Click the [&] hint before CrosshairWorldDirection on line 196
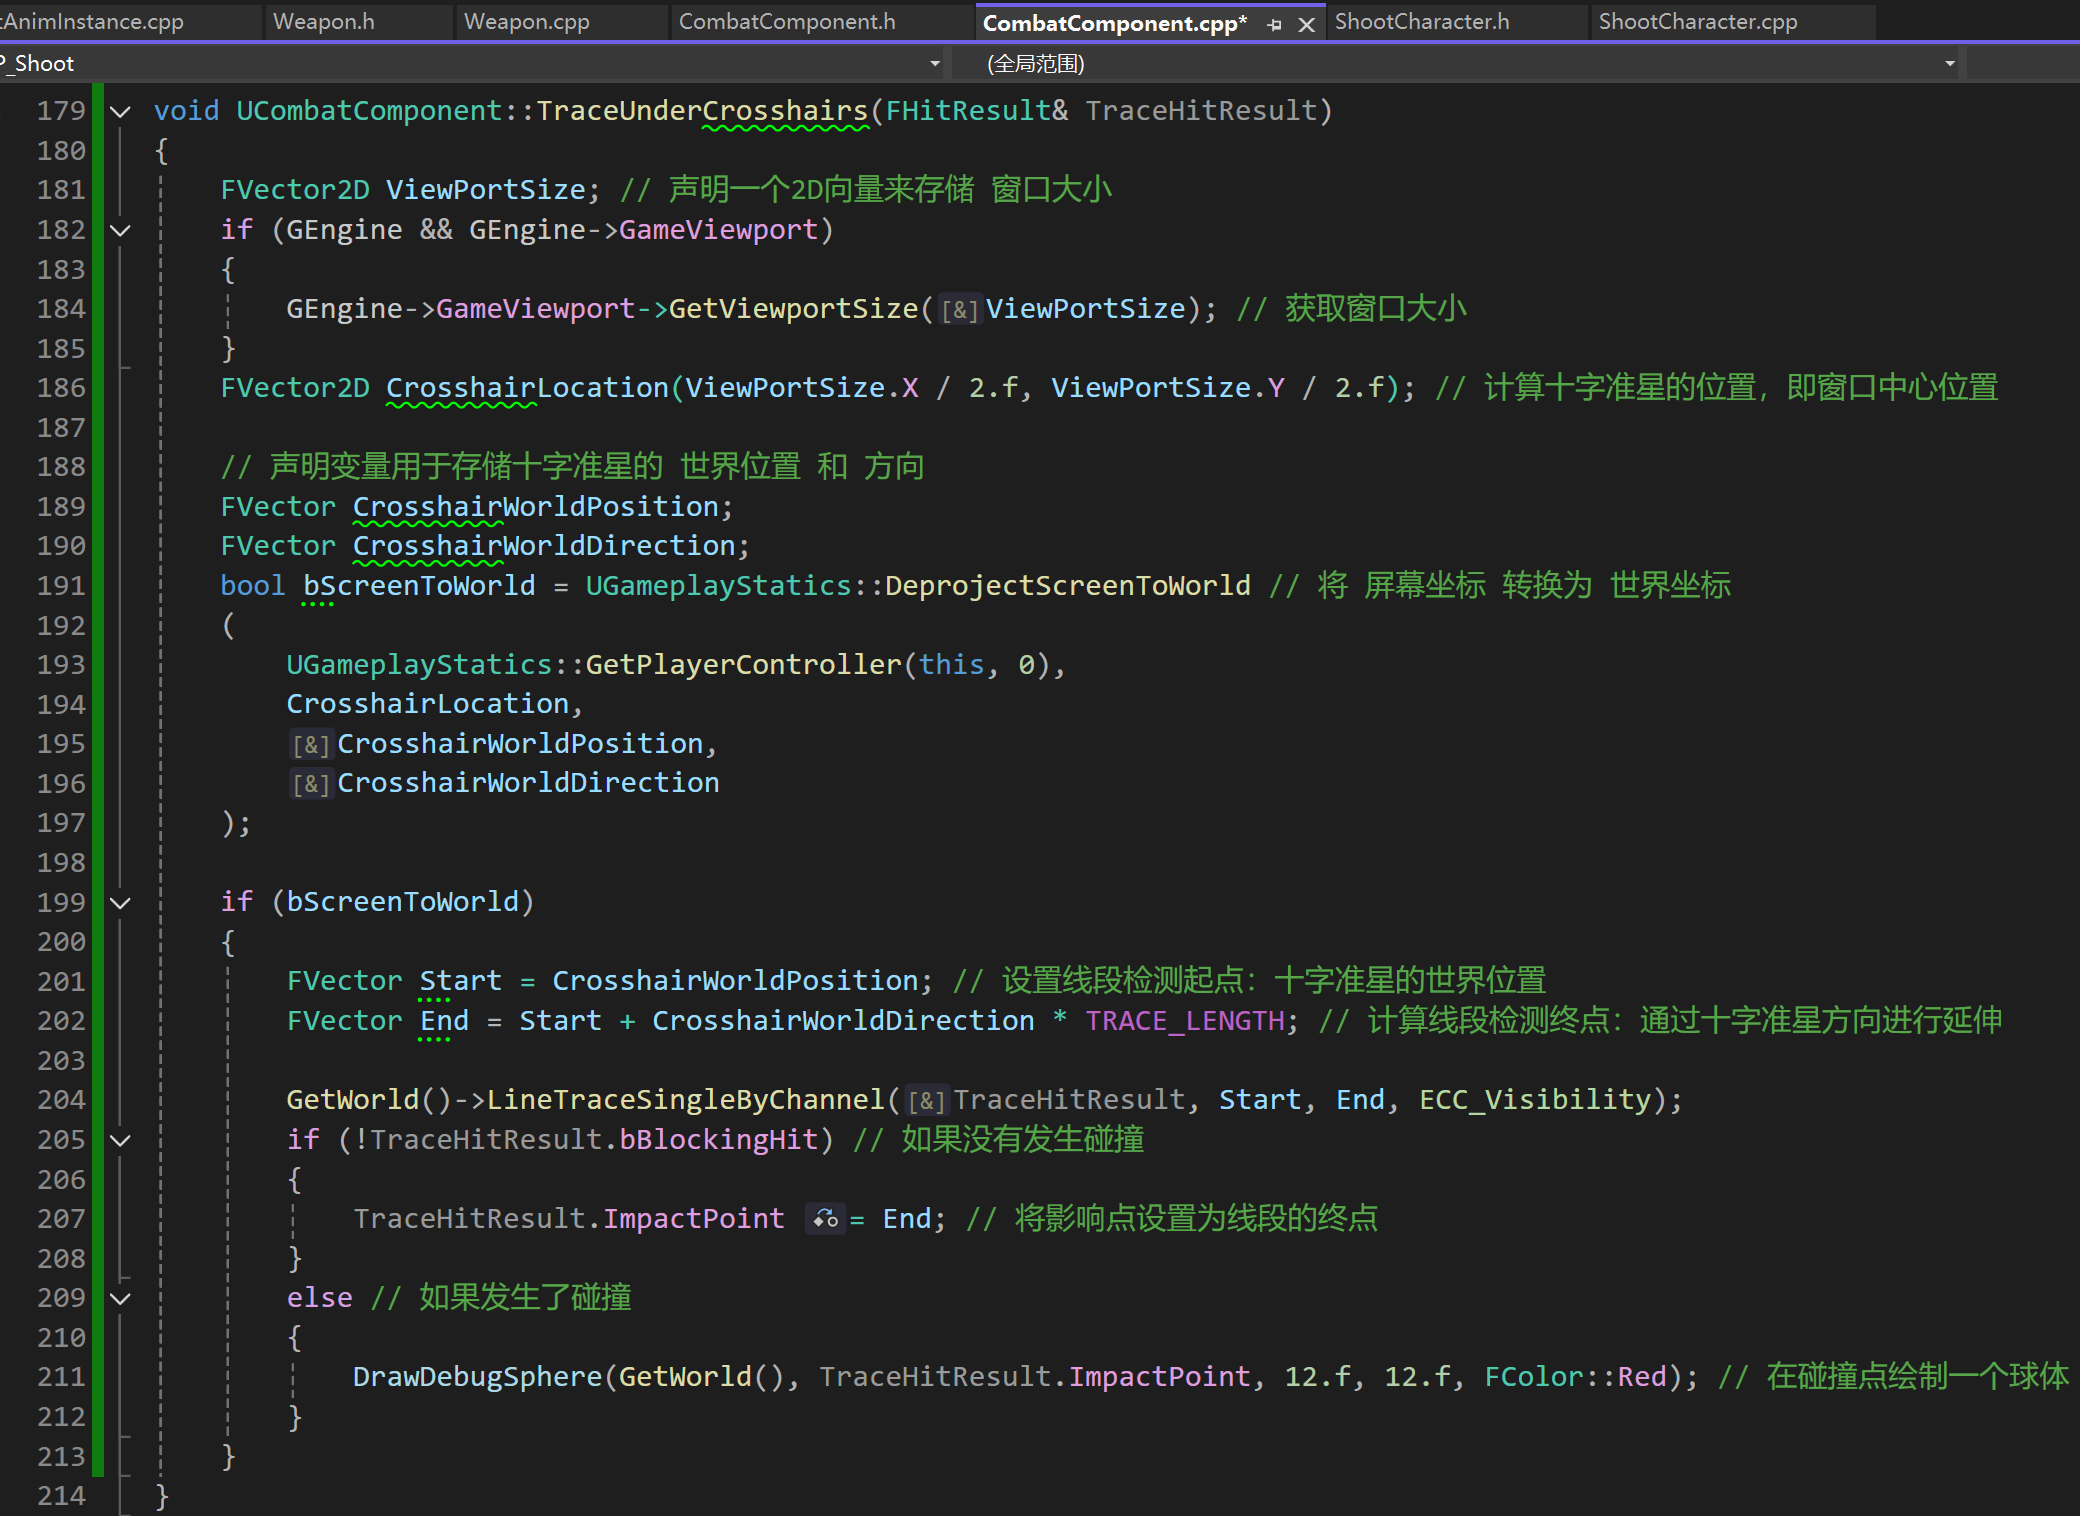The width and height of the screenshot is (2080, 1516). click(311, 784)
